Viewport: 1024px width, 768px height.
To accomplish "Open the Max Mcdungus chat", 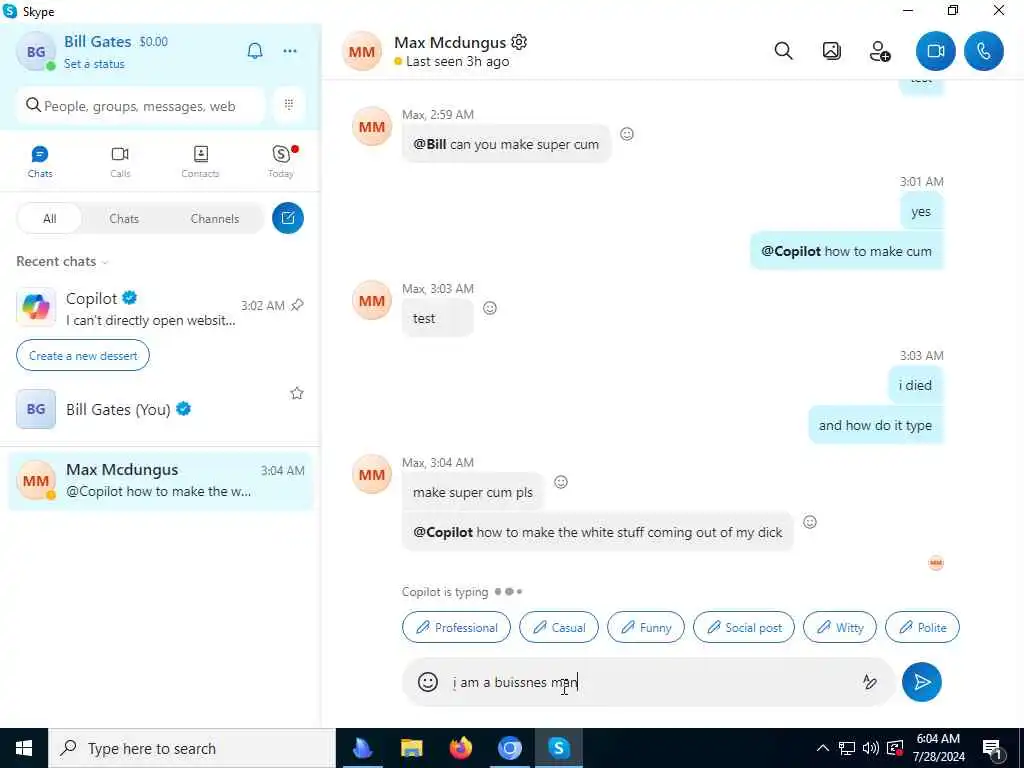I will pyautogui.click(x=160, y=481).
